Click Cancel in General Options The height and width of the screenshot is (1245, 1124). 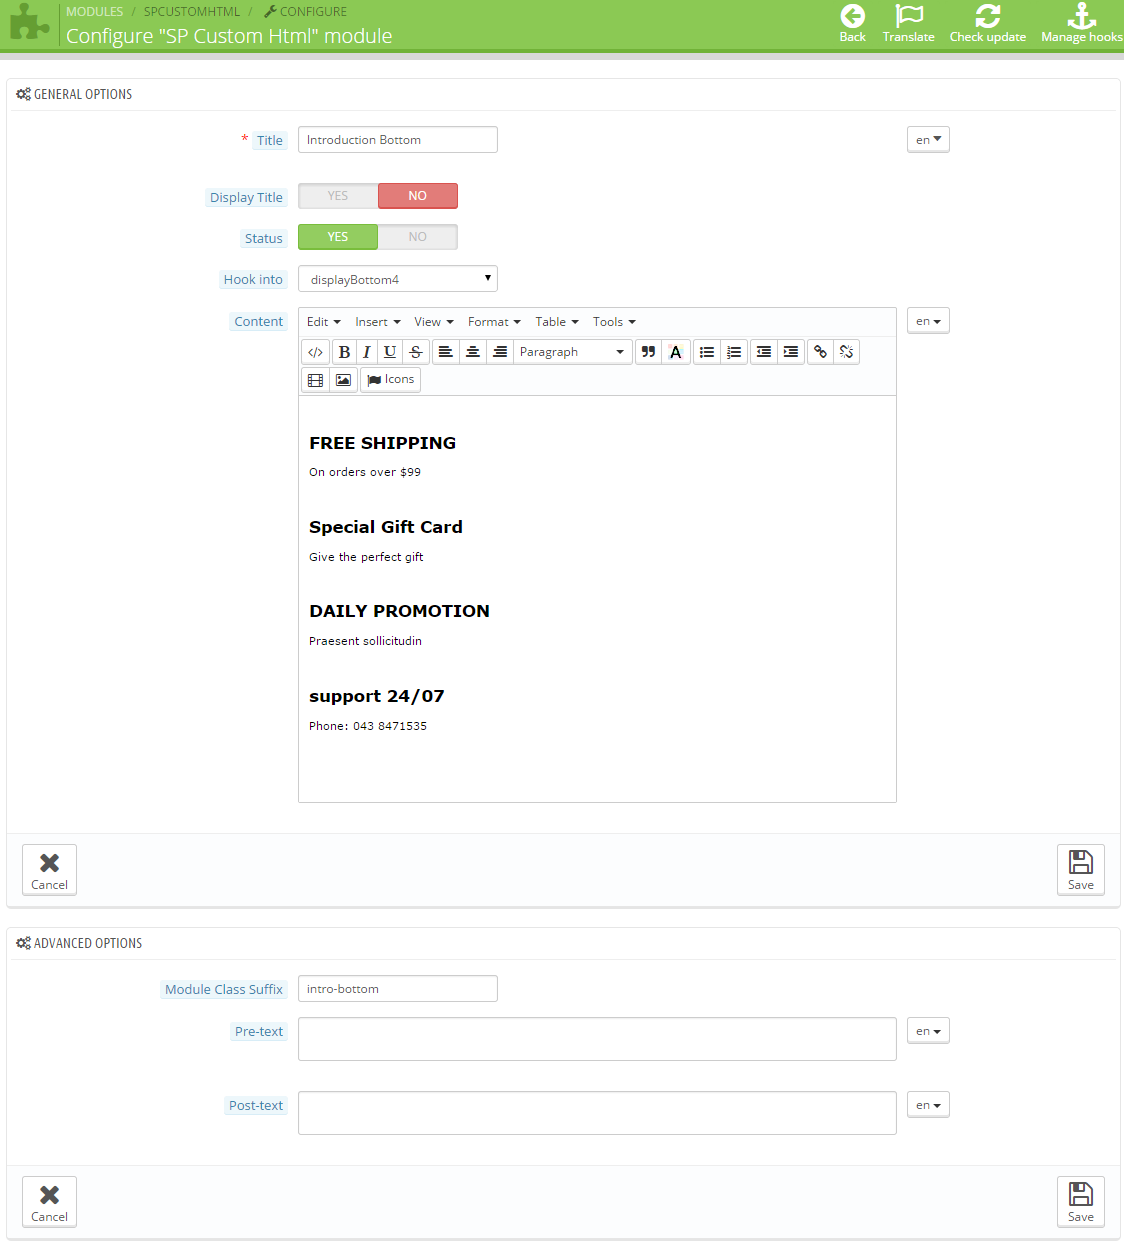pyautogui.click(x=49, y=870)
